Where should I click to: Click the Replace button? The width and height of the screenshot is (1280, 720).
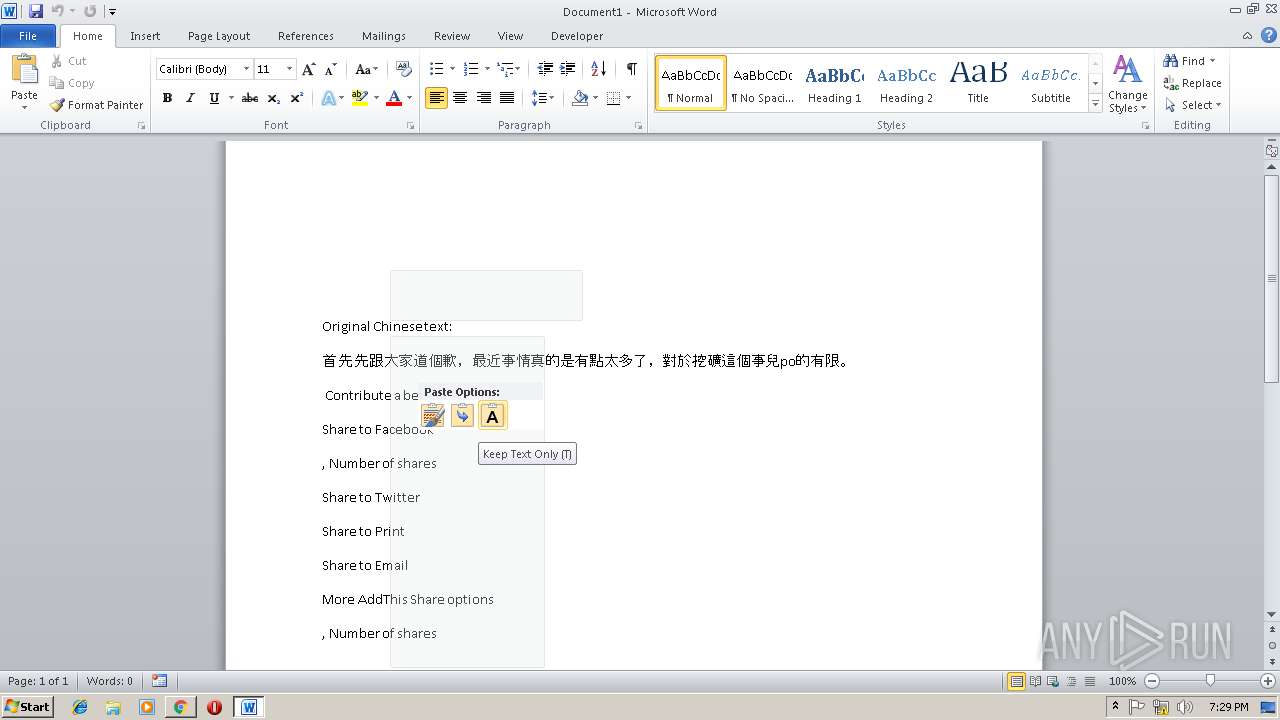1192,83
